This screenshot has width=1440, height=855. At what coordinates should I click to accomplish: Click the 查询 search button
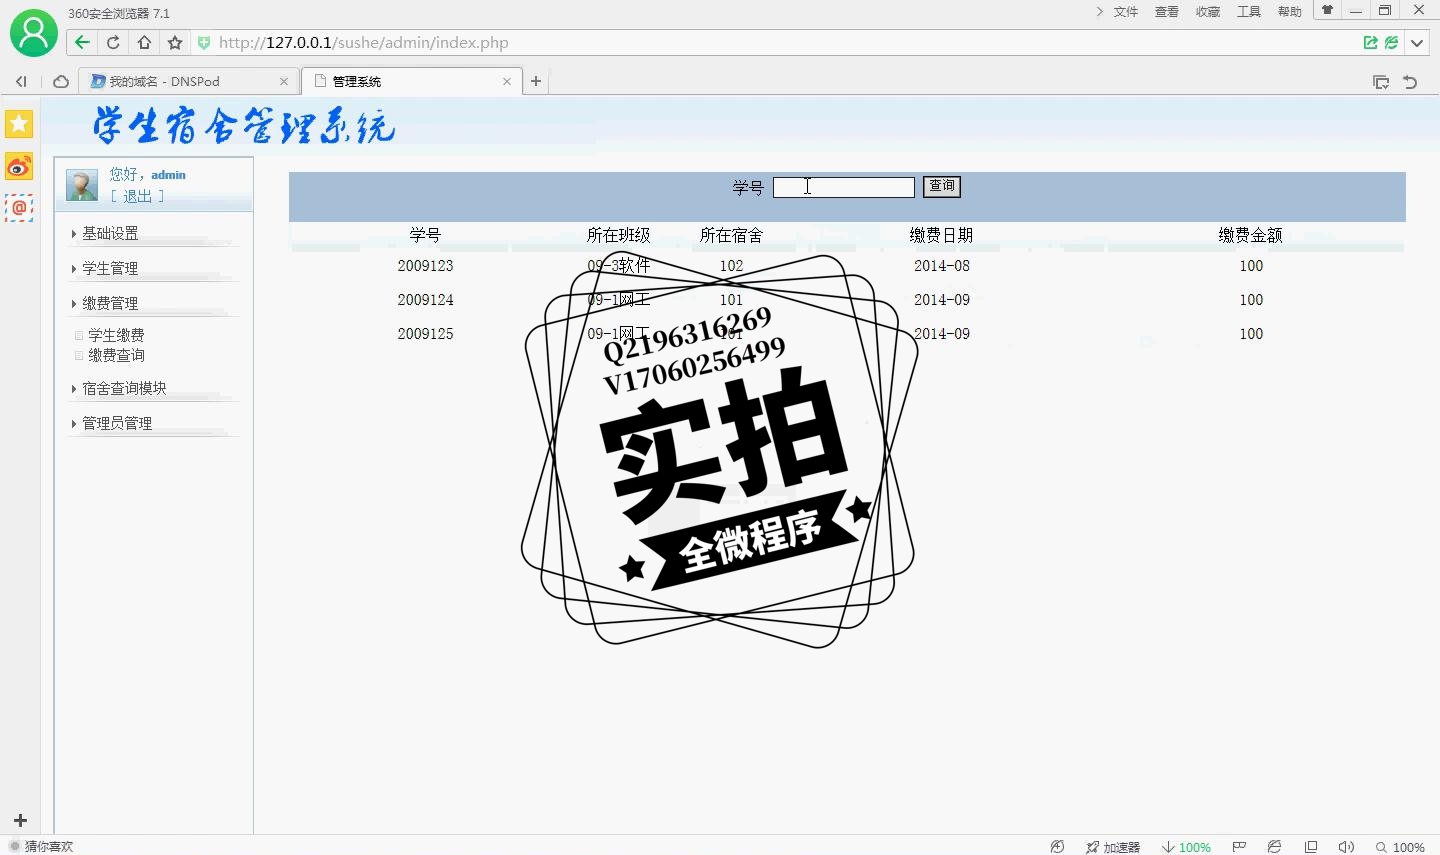click(942, 187)
